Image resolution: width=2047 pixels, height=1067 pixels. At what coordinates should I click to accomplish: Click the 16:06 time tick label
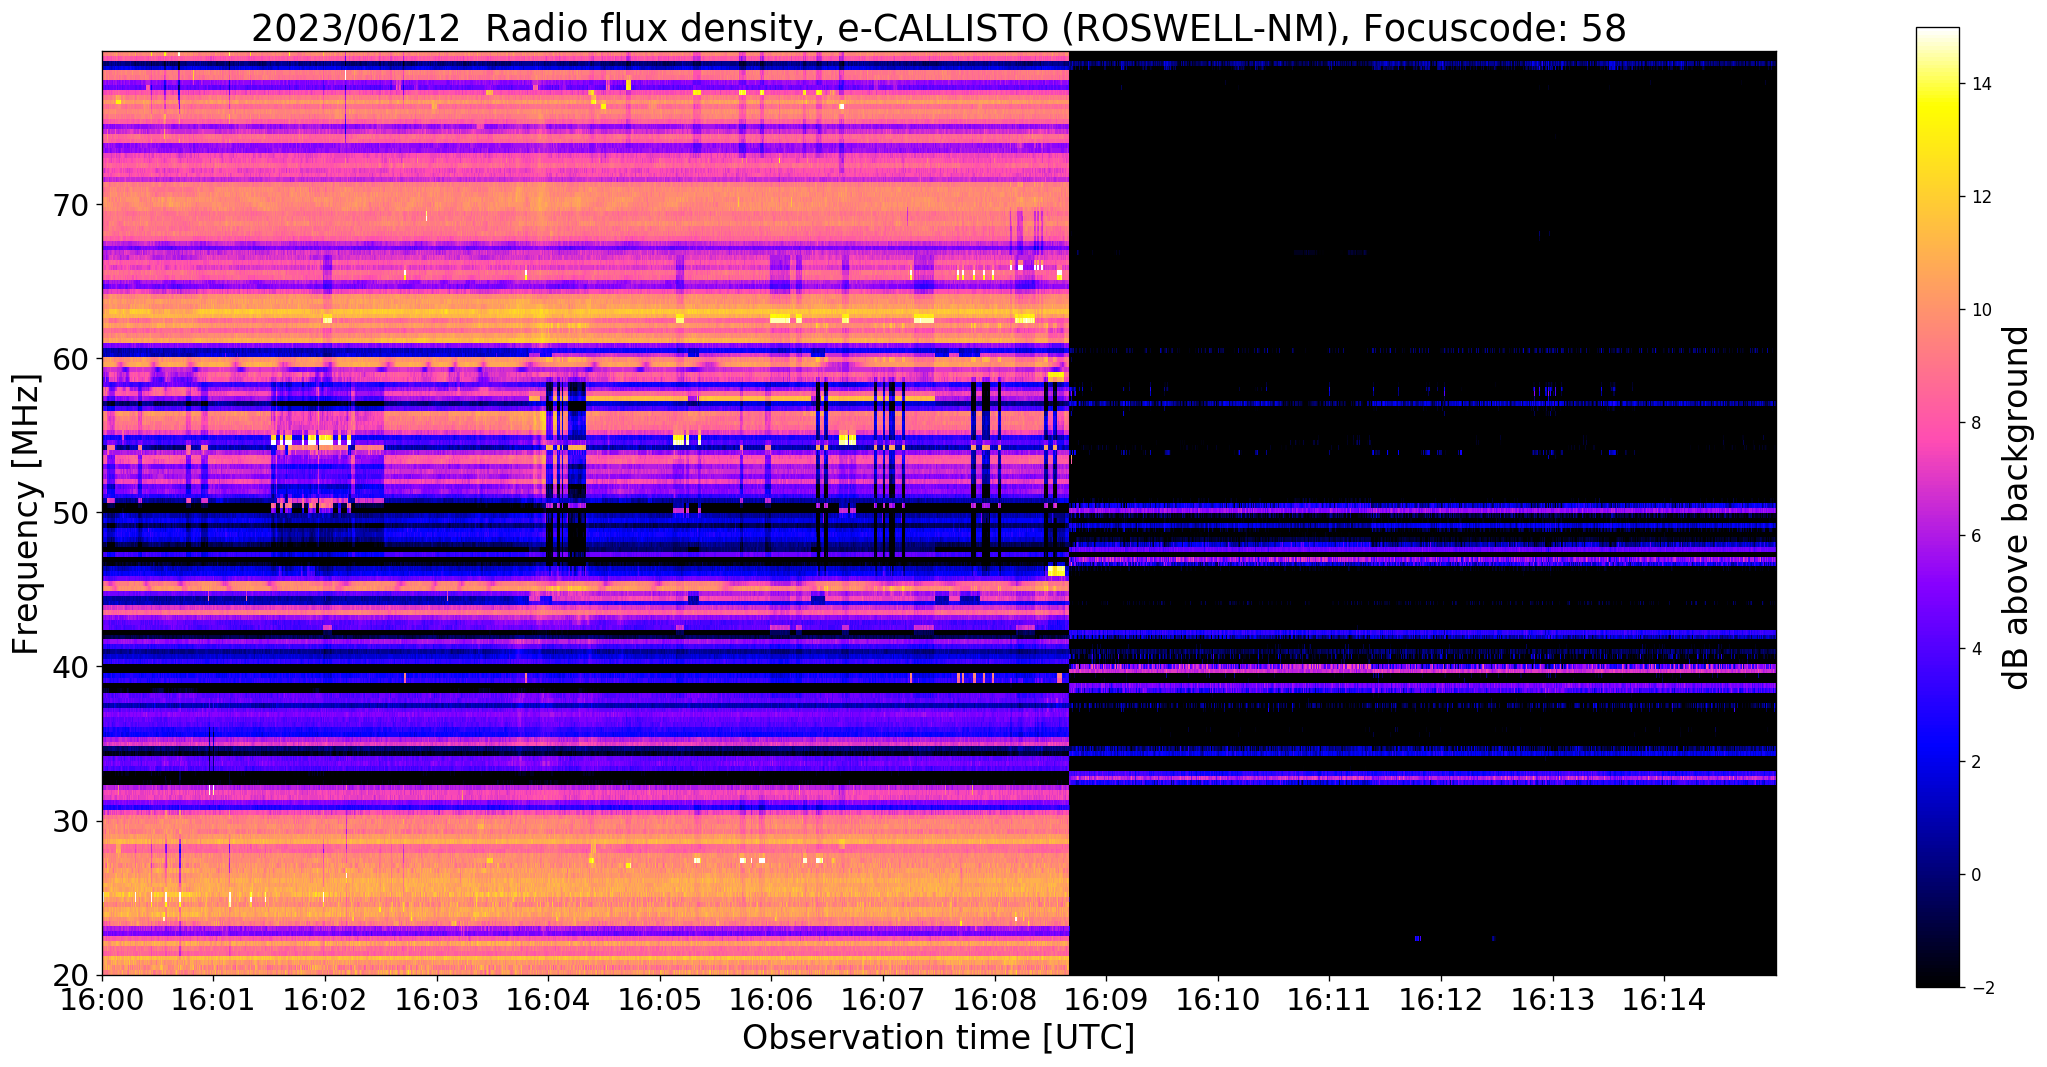[x=771, y=998]
